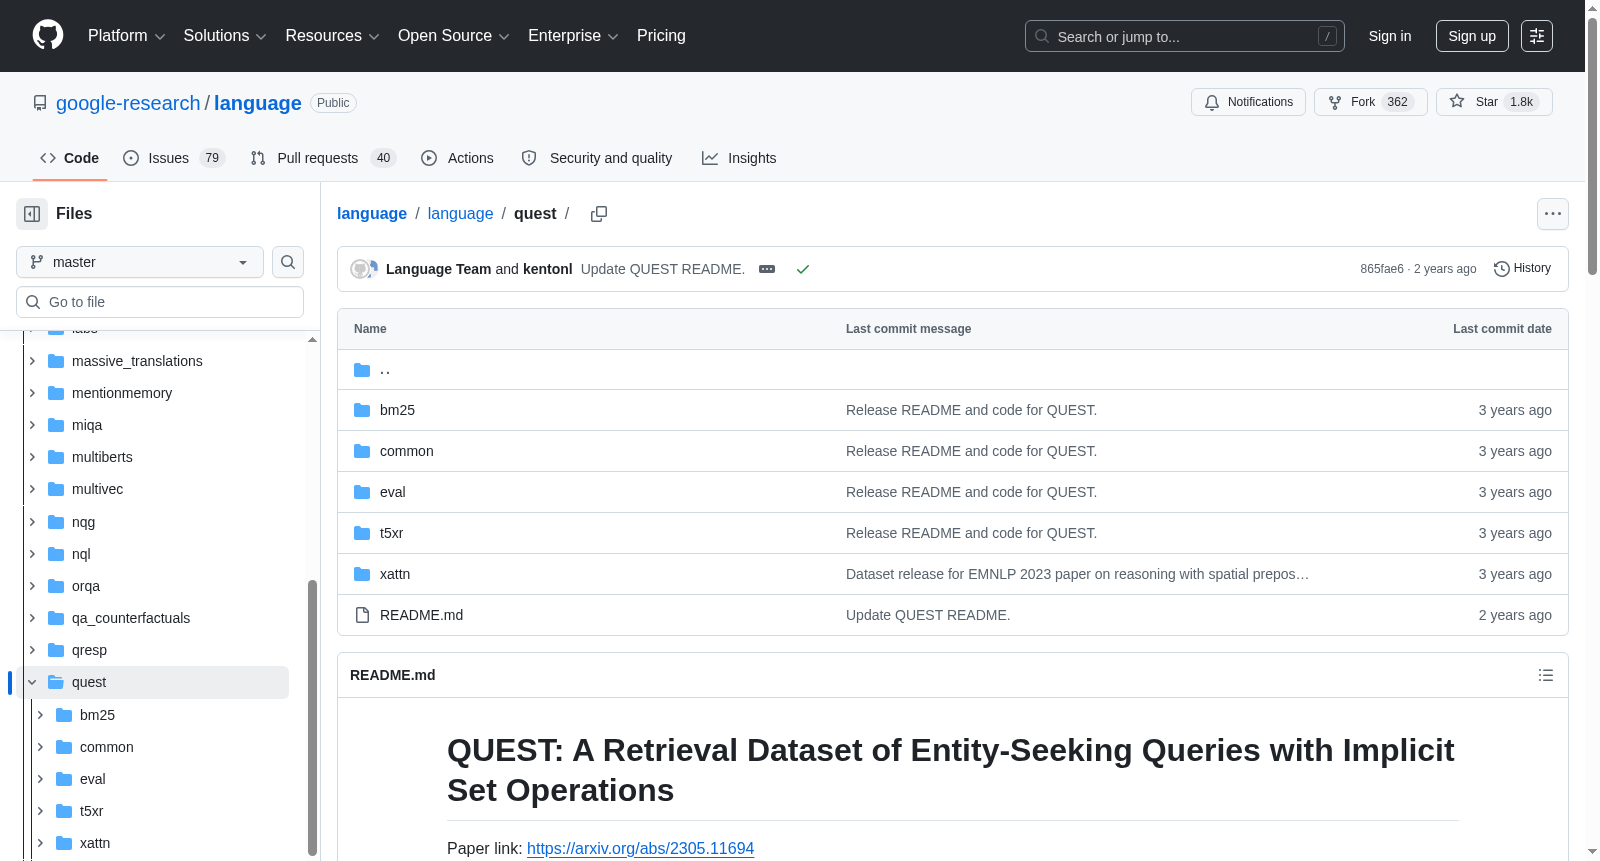The height and width of the screenshot is (861, 1600).
Task: Open the google-research owner link
Action: click(x=128, y=103)
